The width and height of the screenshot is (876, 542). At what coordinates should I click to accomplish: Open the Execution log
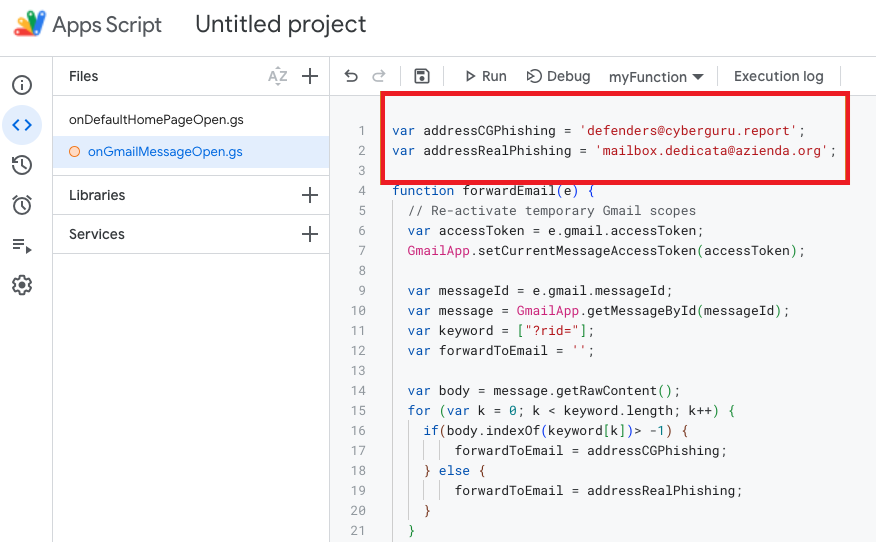778,76
